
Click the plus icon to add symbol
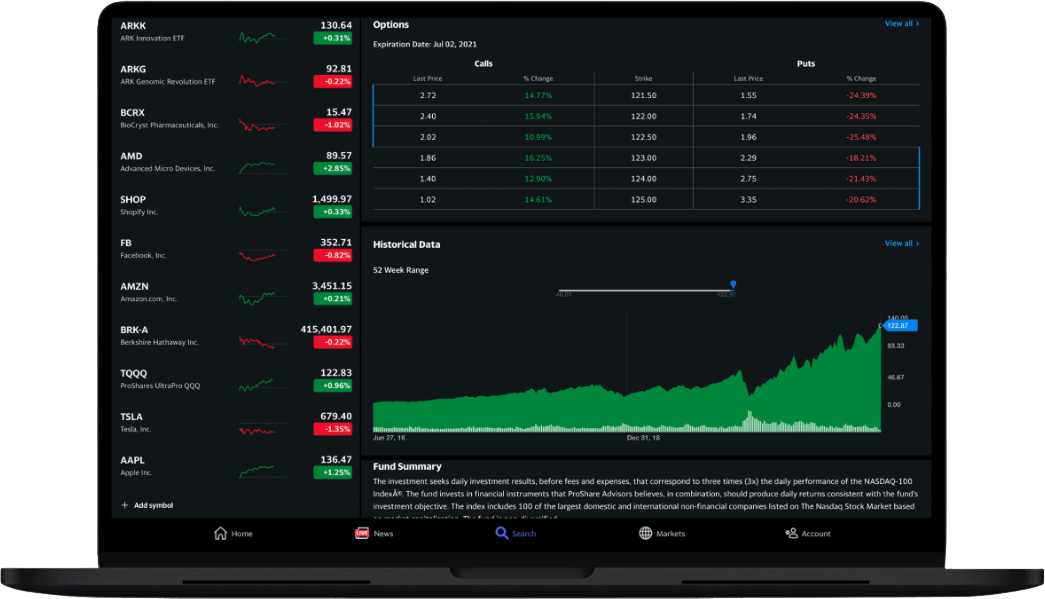coord(125,505)
